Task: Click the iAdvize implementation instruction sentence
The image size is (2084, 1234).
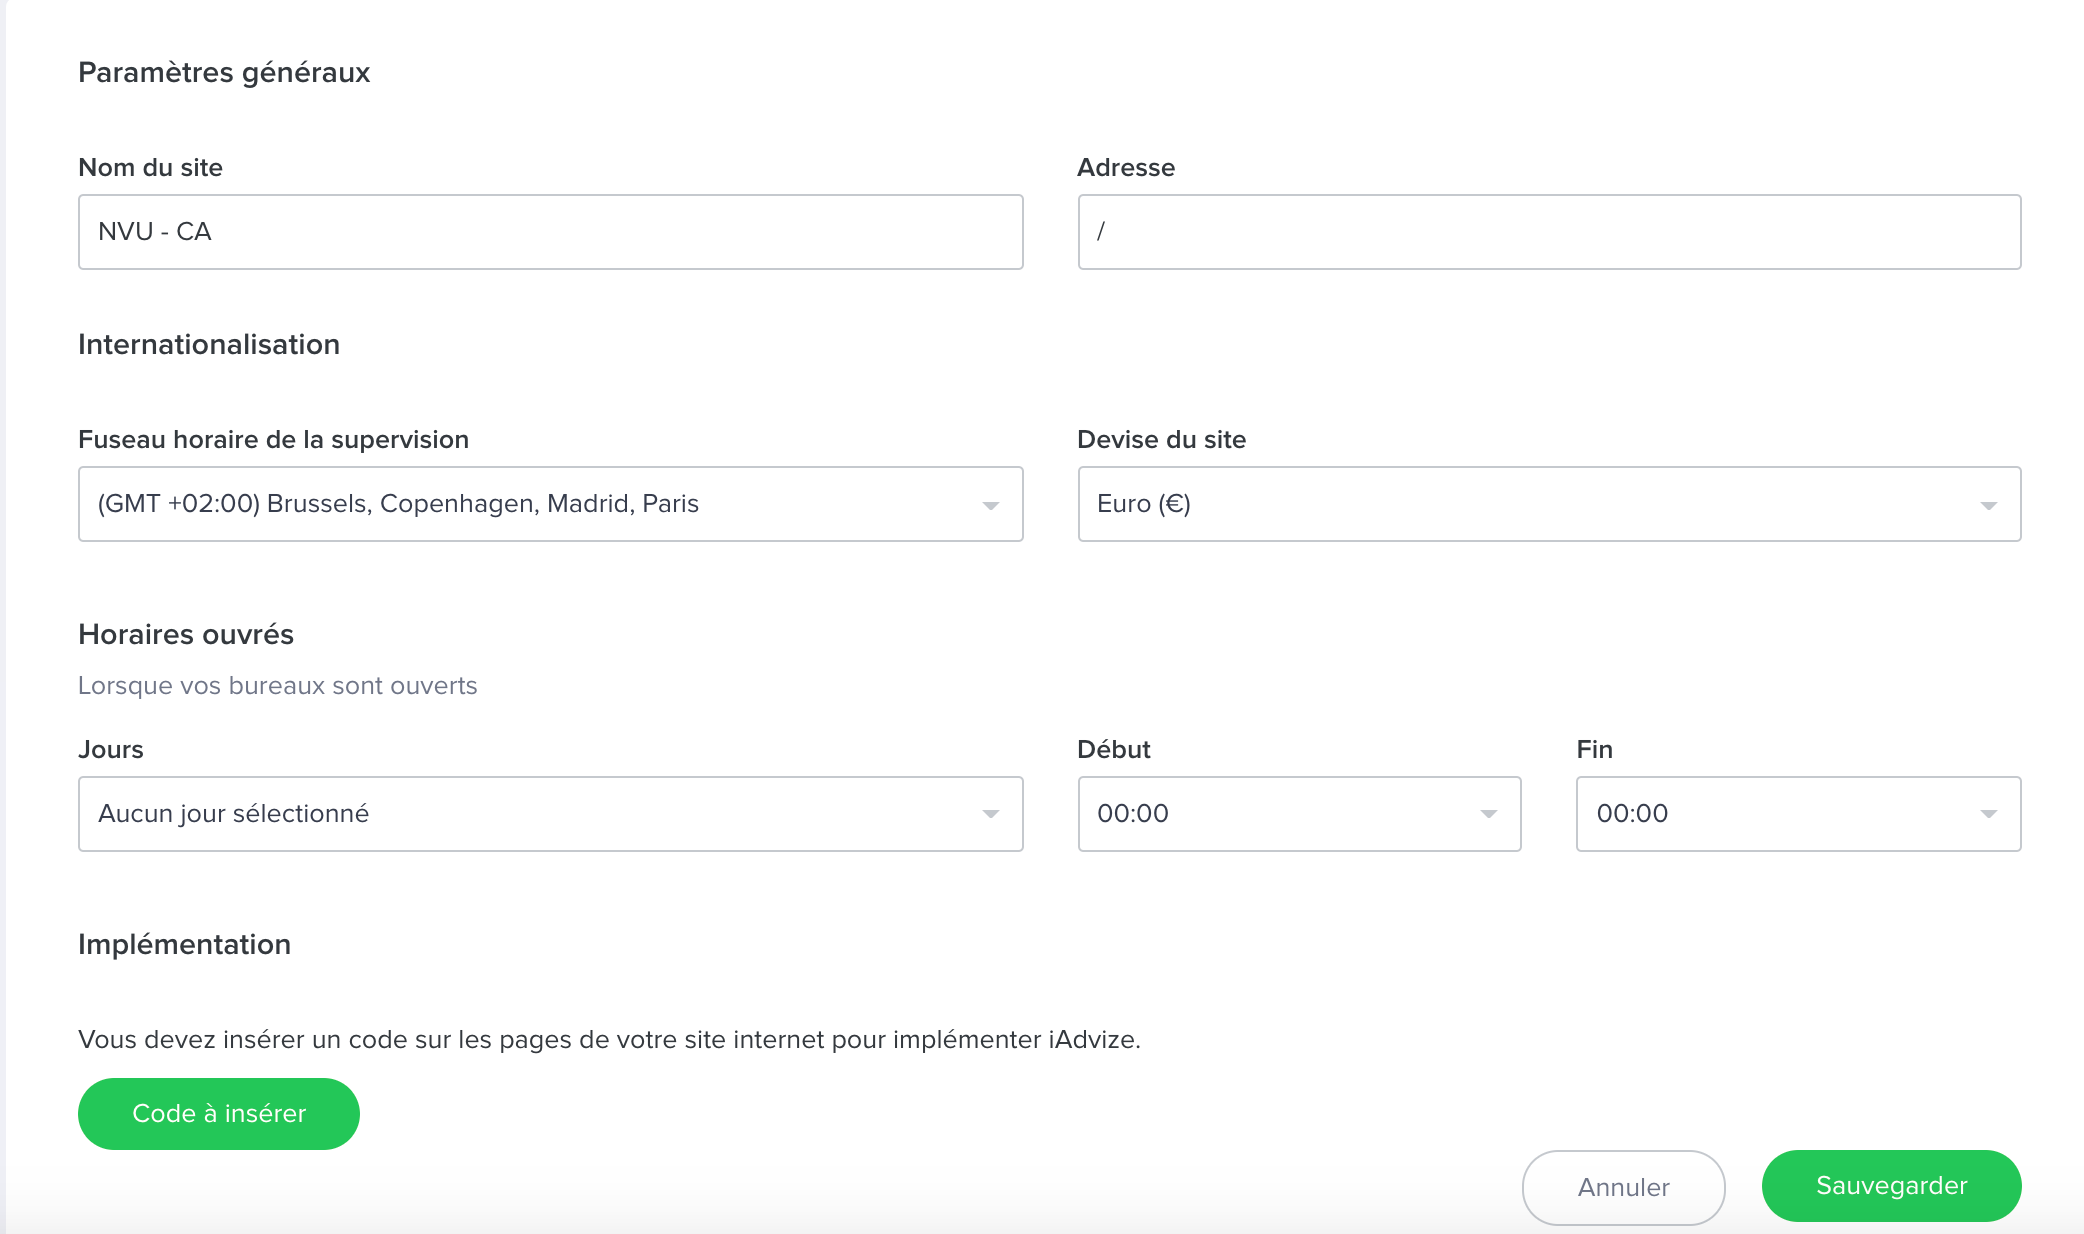Action: pos(610,1040)
